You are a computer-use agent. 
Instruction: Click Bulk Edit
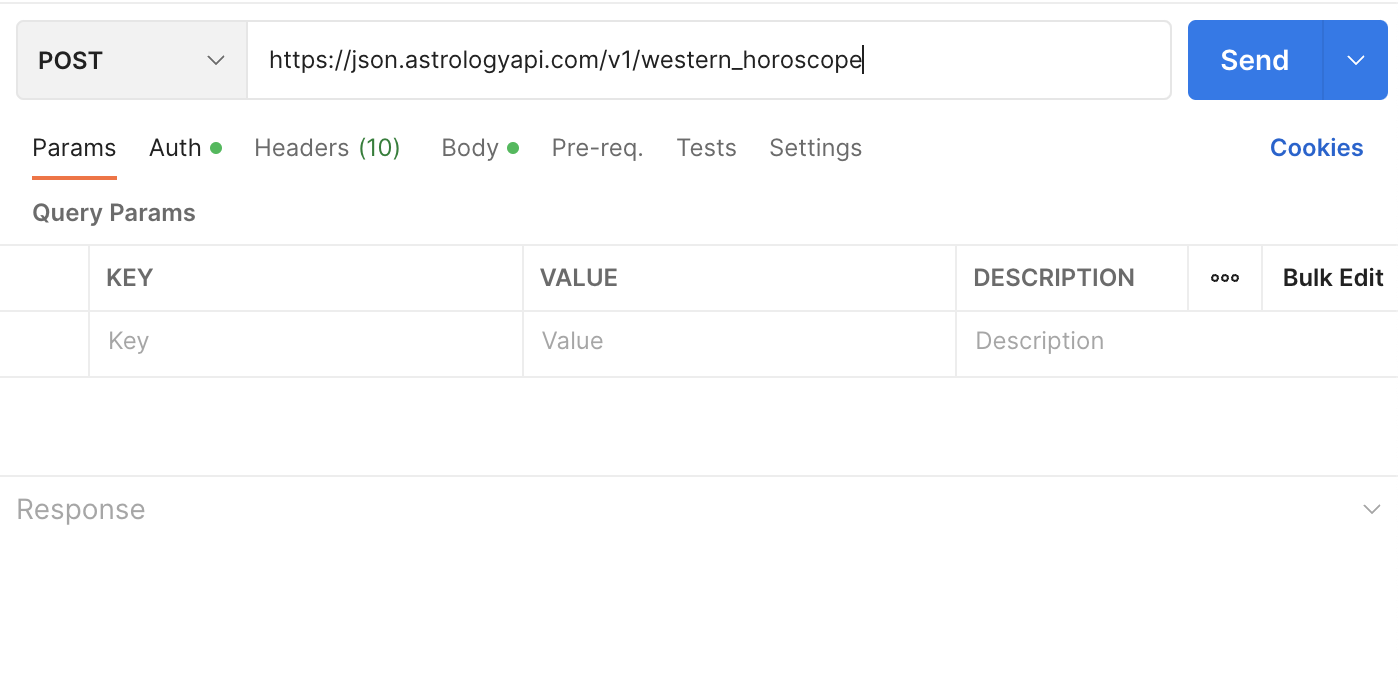[1332, 278]
